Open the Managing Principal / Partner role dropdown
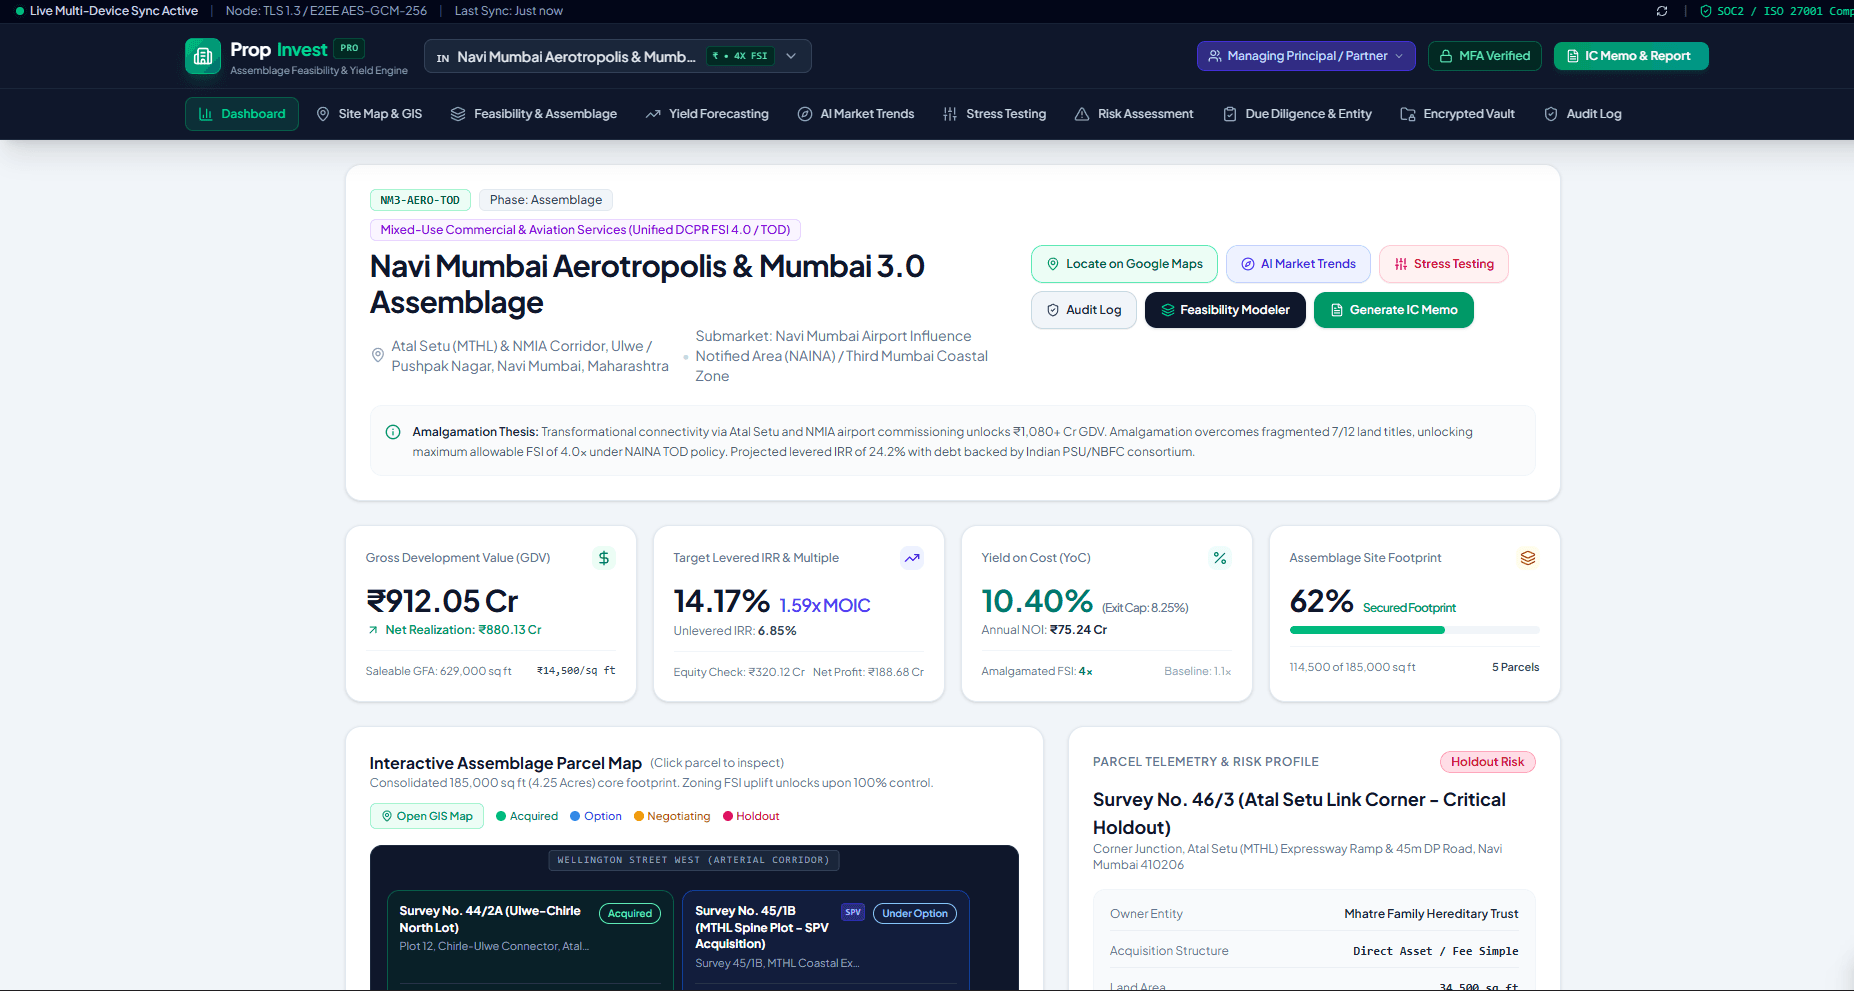1854x991 pixels. [1306, 56]
